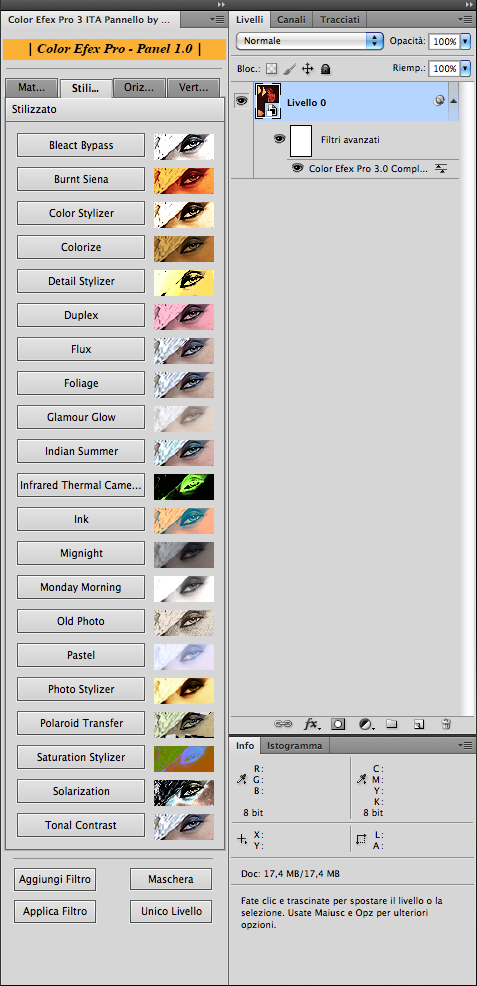Create a new group folder icon
The image size is (477, 986).
pos(392,724)
